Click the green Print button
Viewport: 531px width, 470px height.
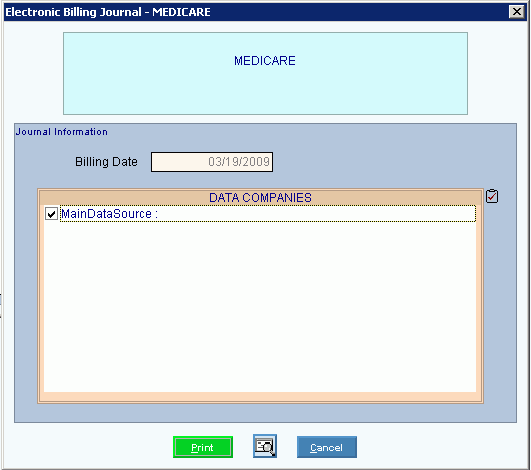[203, 447]
